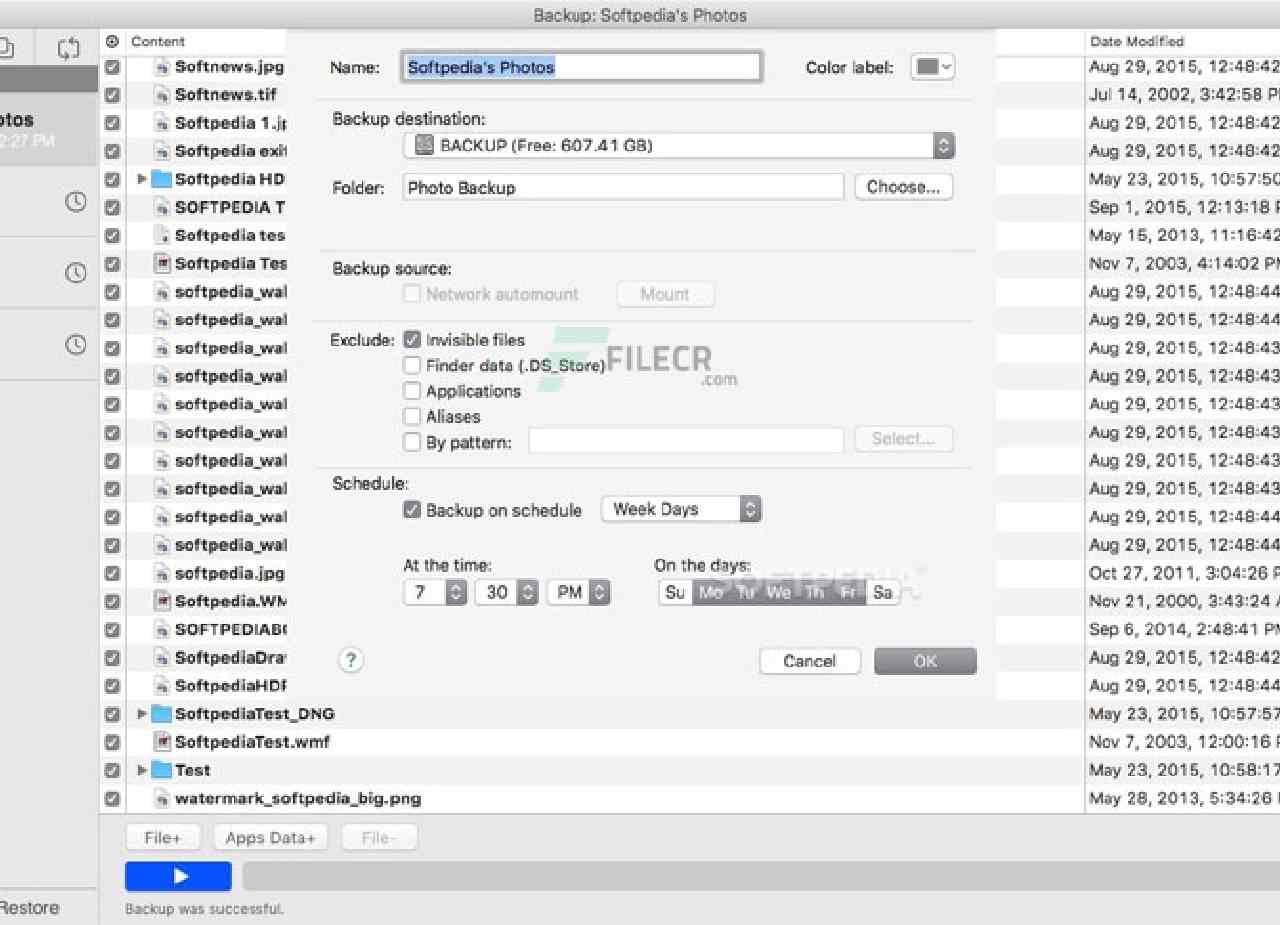This screenshot has width=1280, height=925.
Task: Sort by the Date Modified column header
Action: point(1137,42)
